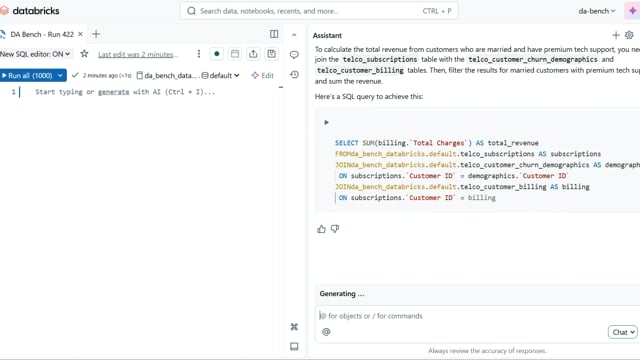Screen dimensions: 640x360
Task: Select the DA Bench - Run 422 tab
Action: point(42,34)
